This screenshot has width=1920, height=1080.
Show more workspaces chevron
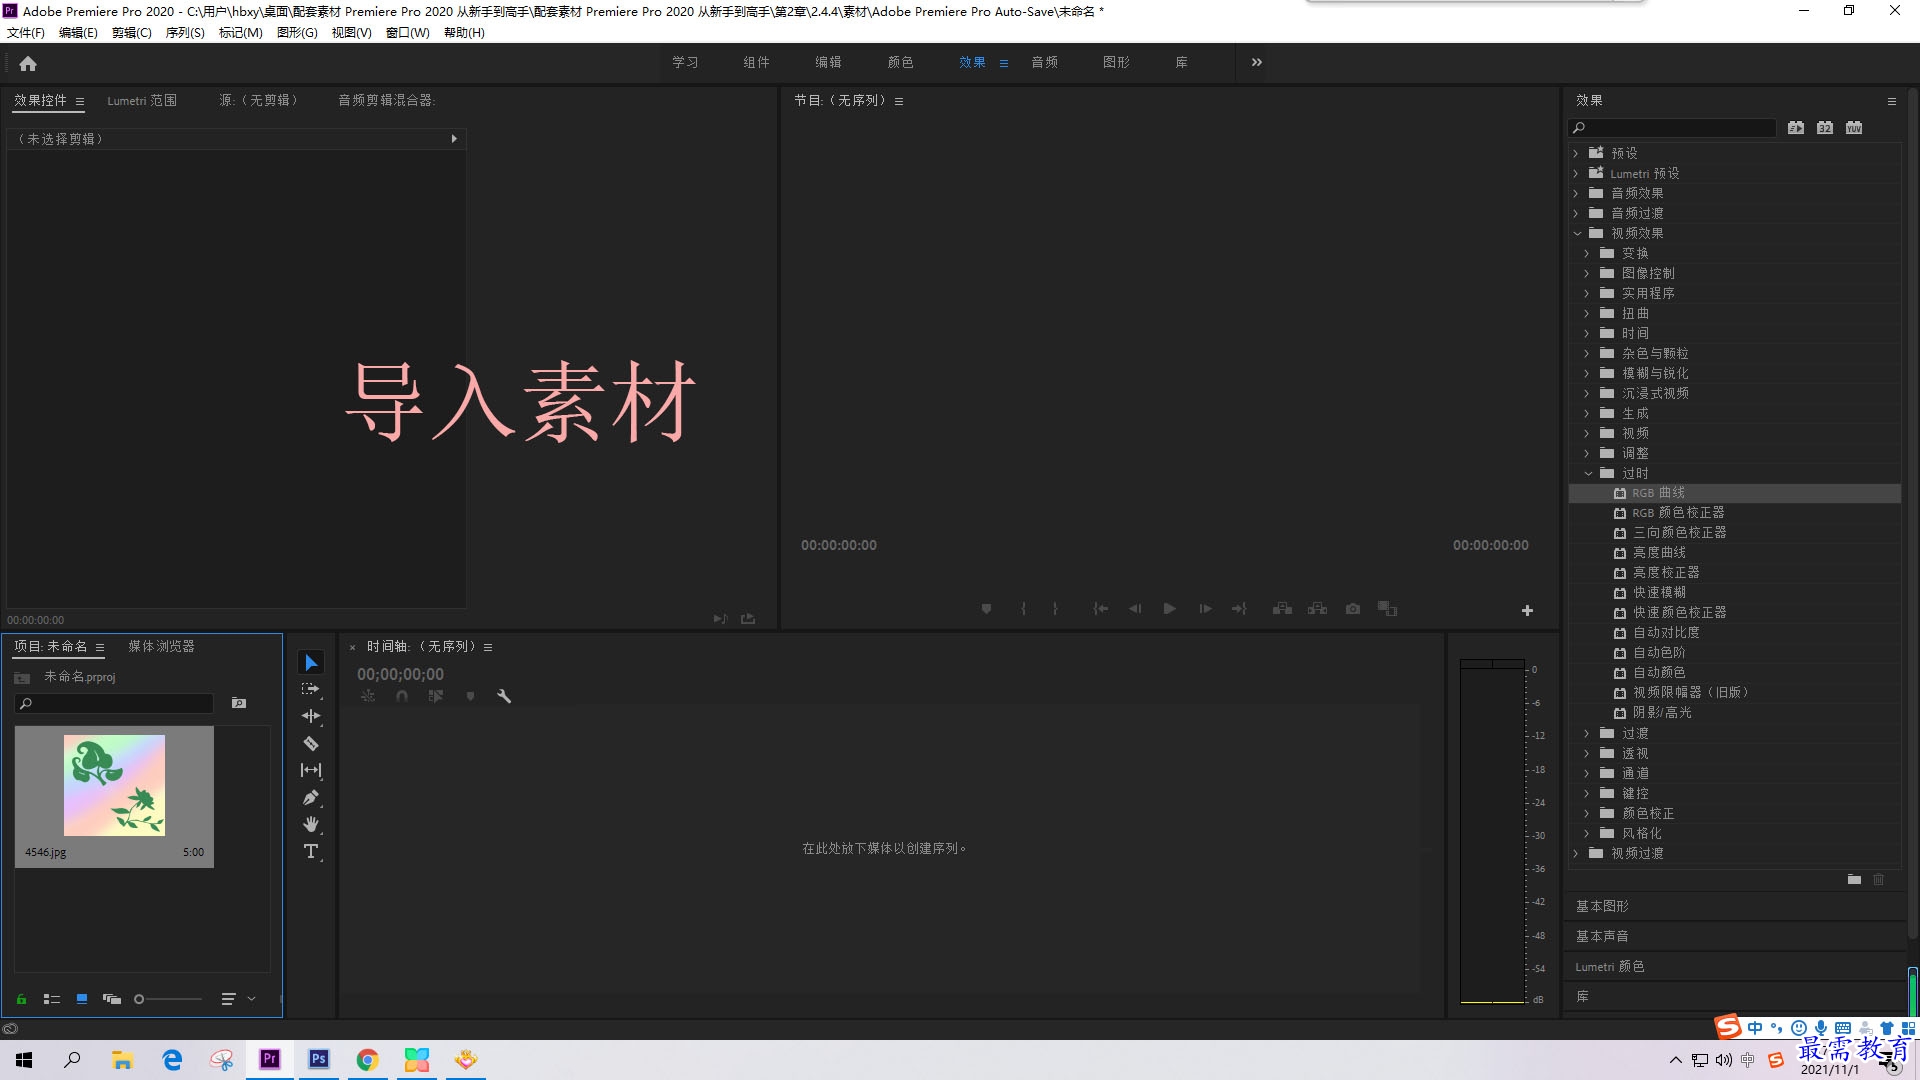coord(1257,62)
